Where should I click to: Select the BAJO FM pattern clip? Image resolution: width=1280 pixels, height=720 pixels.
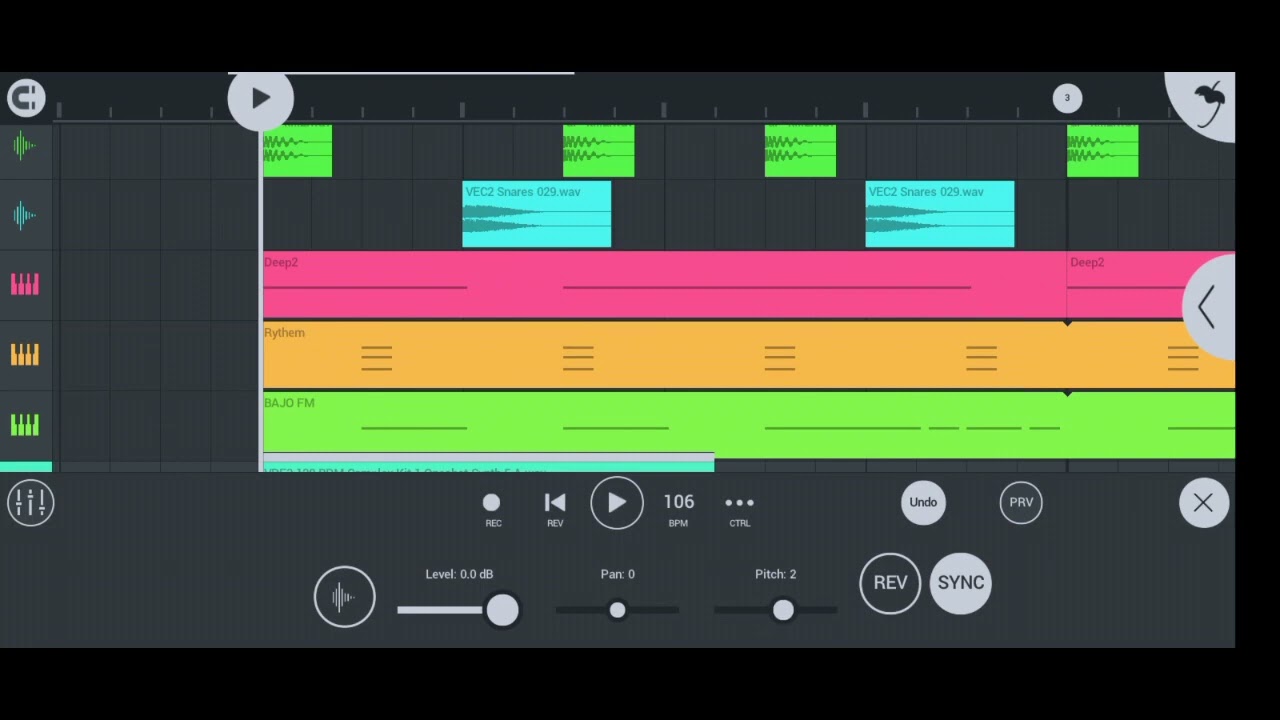tap(749, 425)
